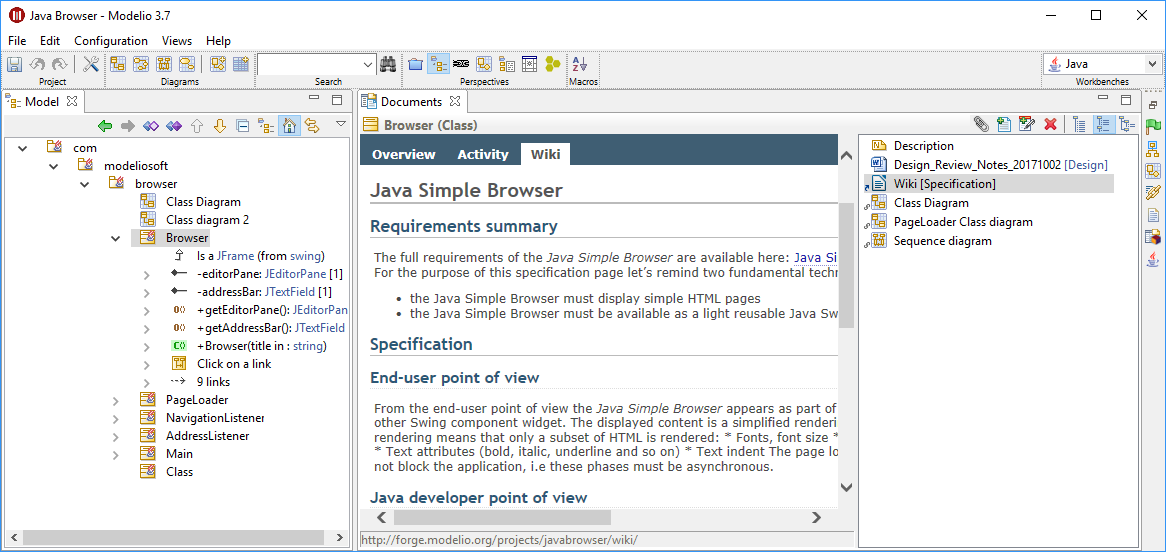
Task: Select '9 links' row in model tree
Action: pos(213,382)
